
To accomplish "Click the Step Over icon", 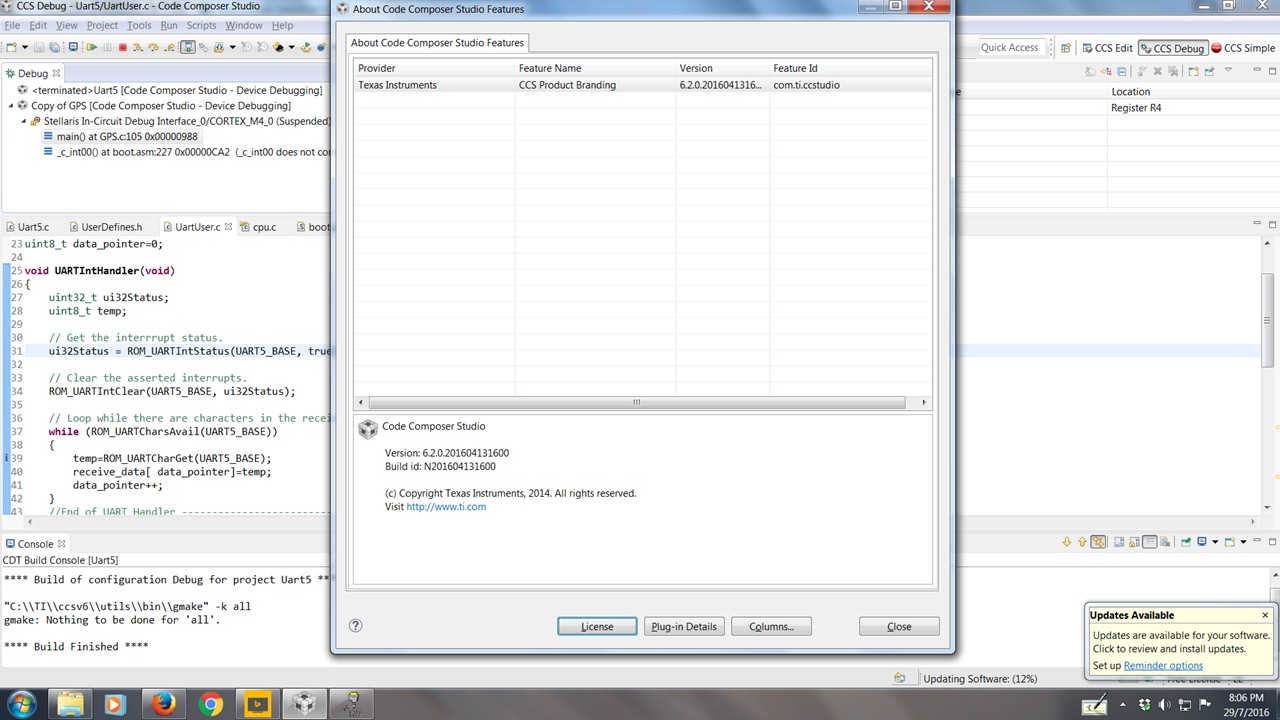I will coord(154,47).
